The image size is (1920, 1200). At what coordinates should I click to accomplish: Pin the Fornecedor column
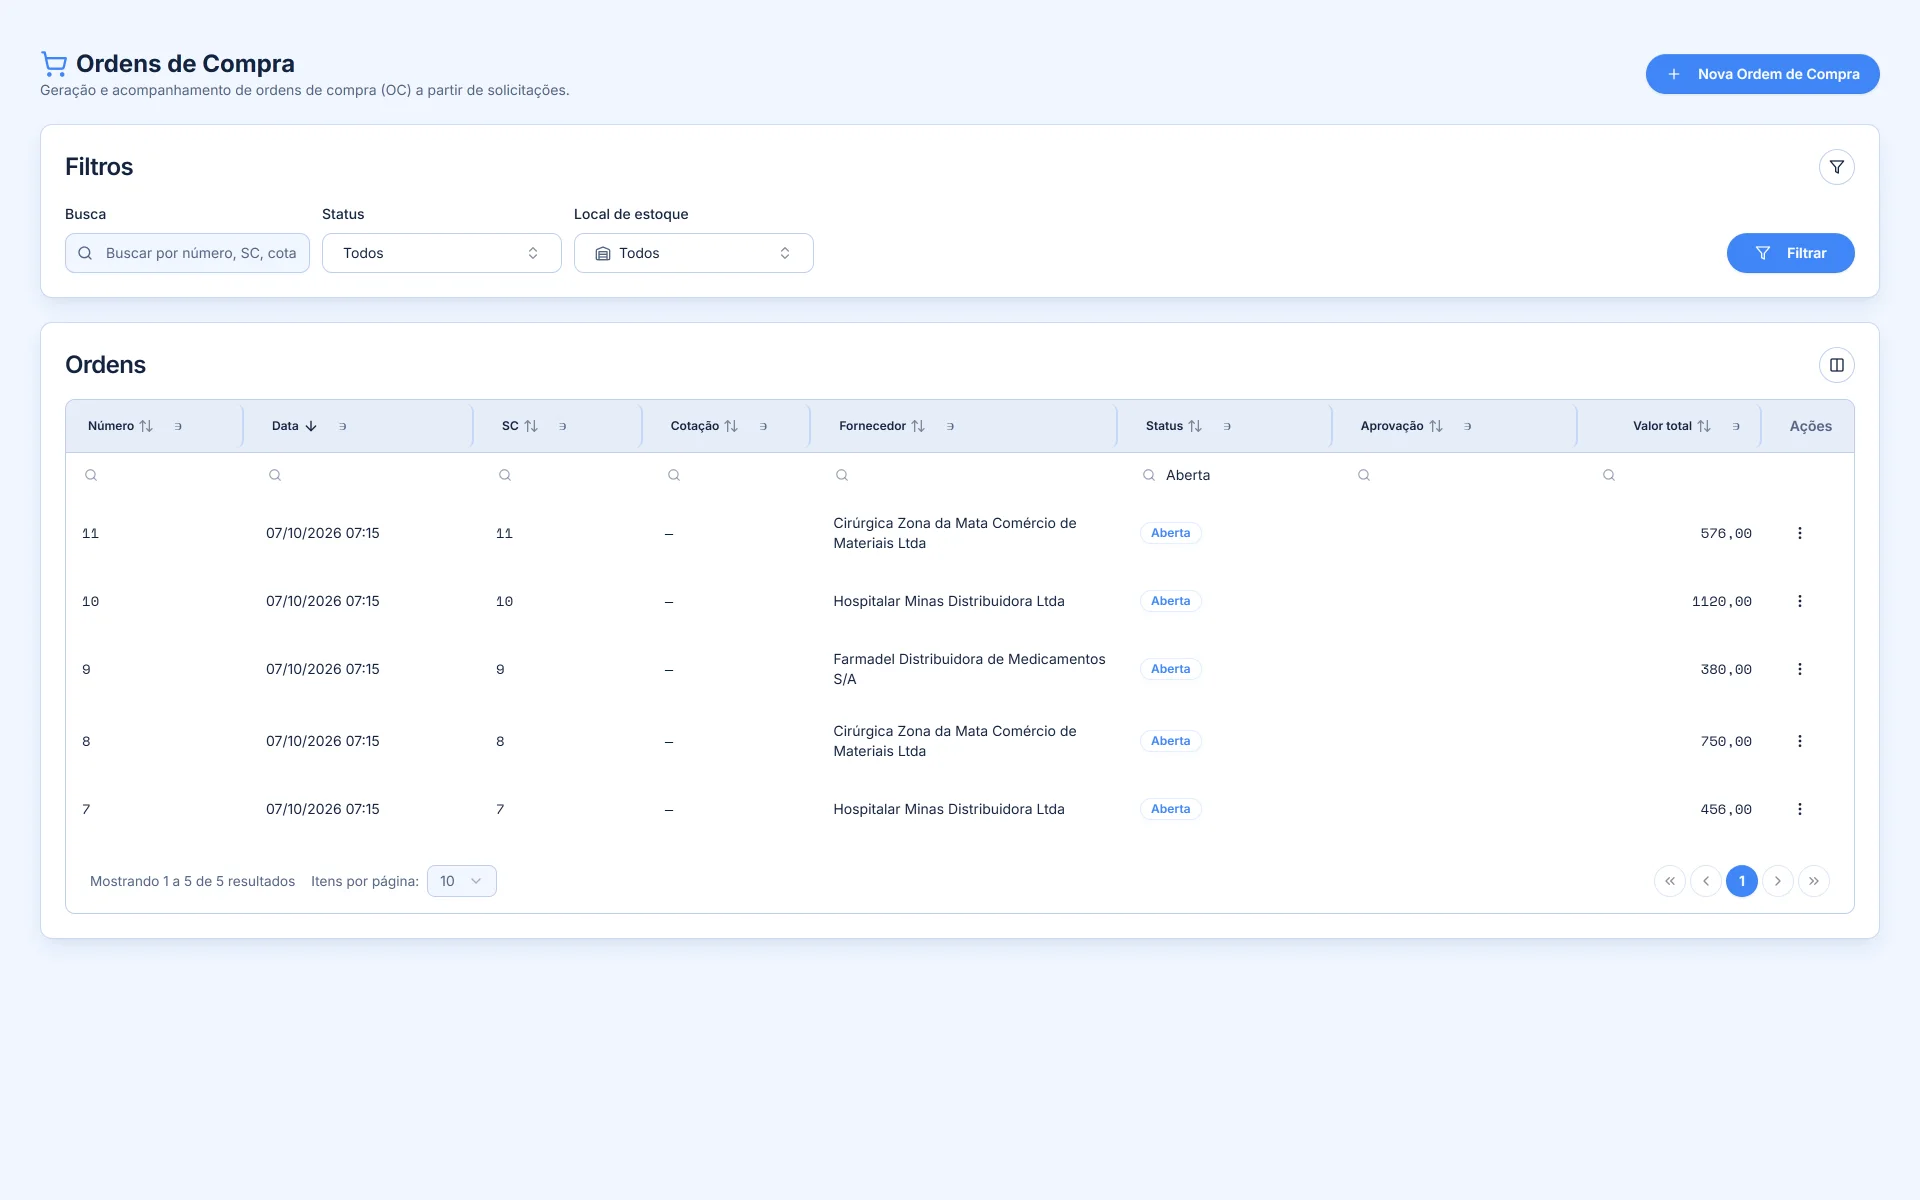950,426
